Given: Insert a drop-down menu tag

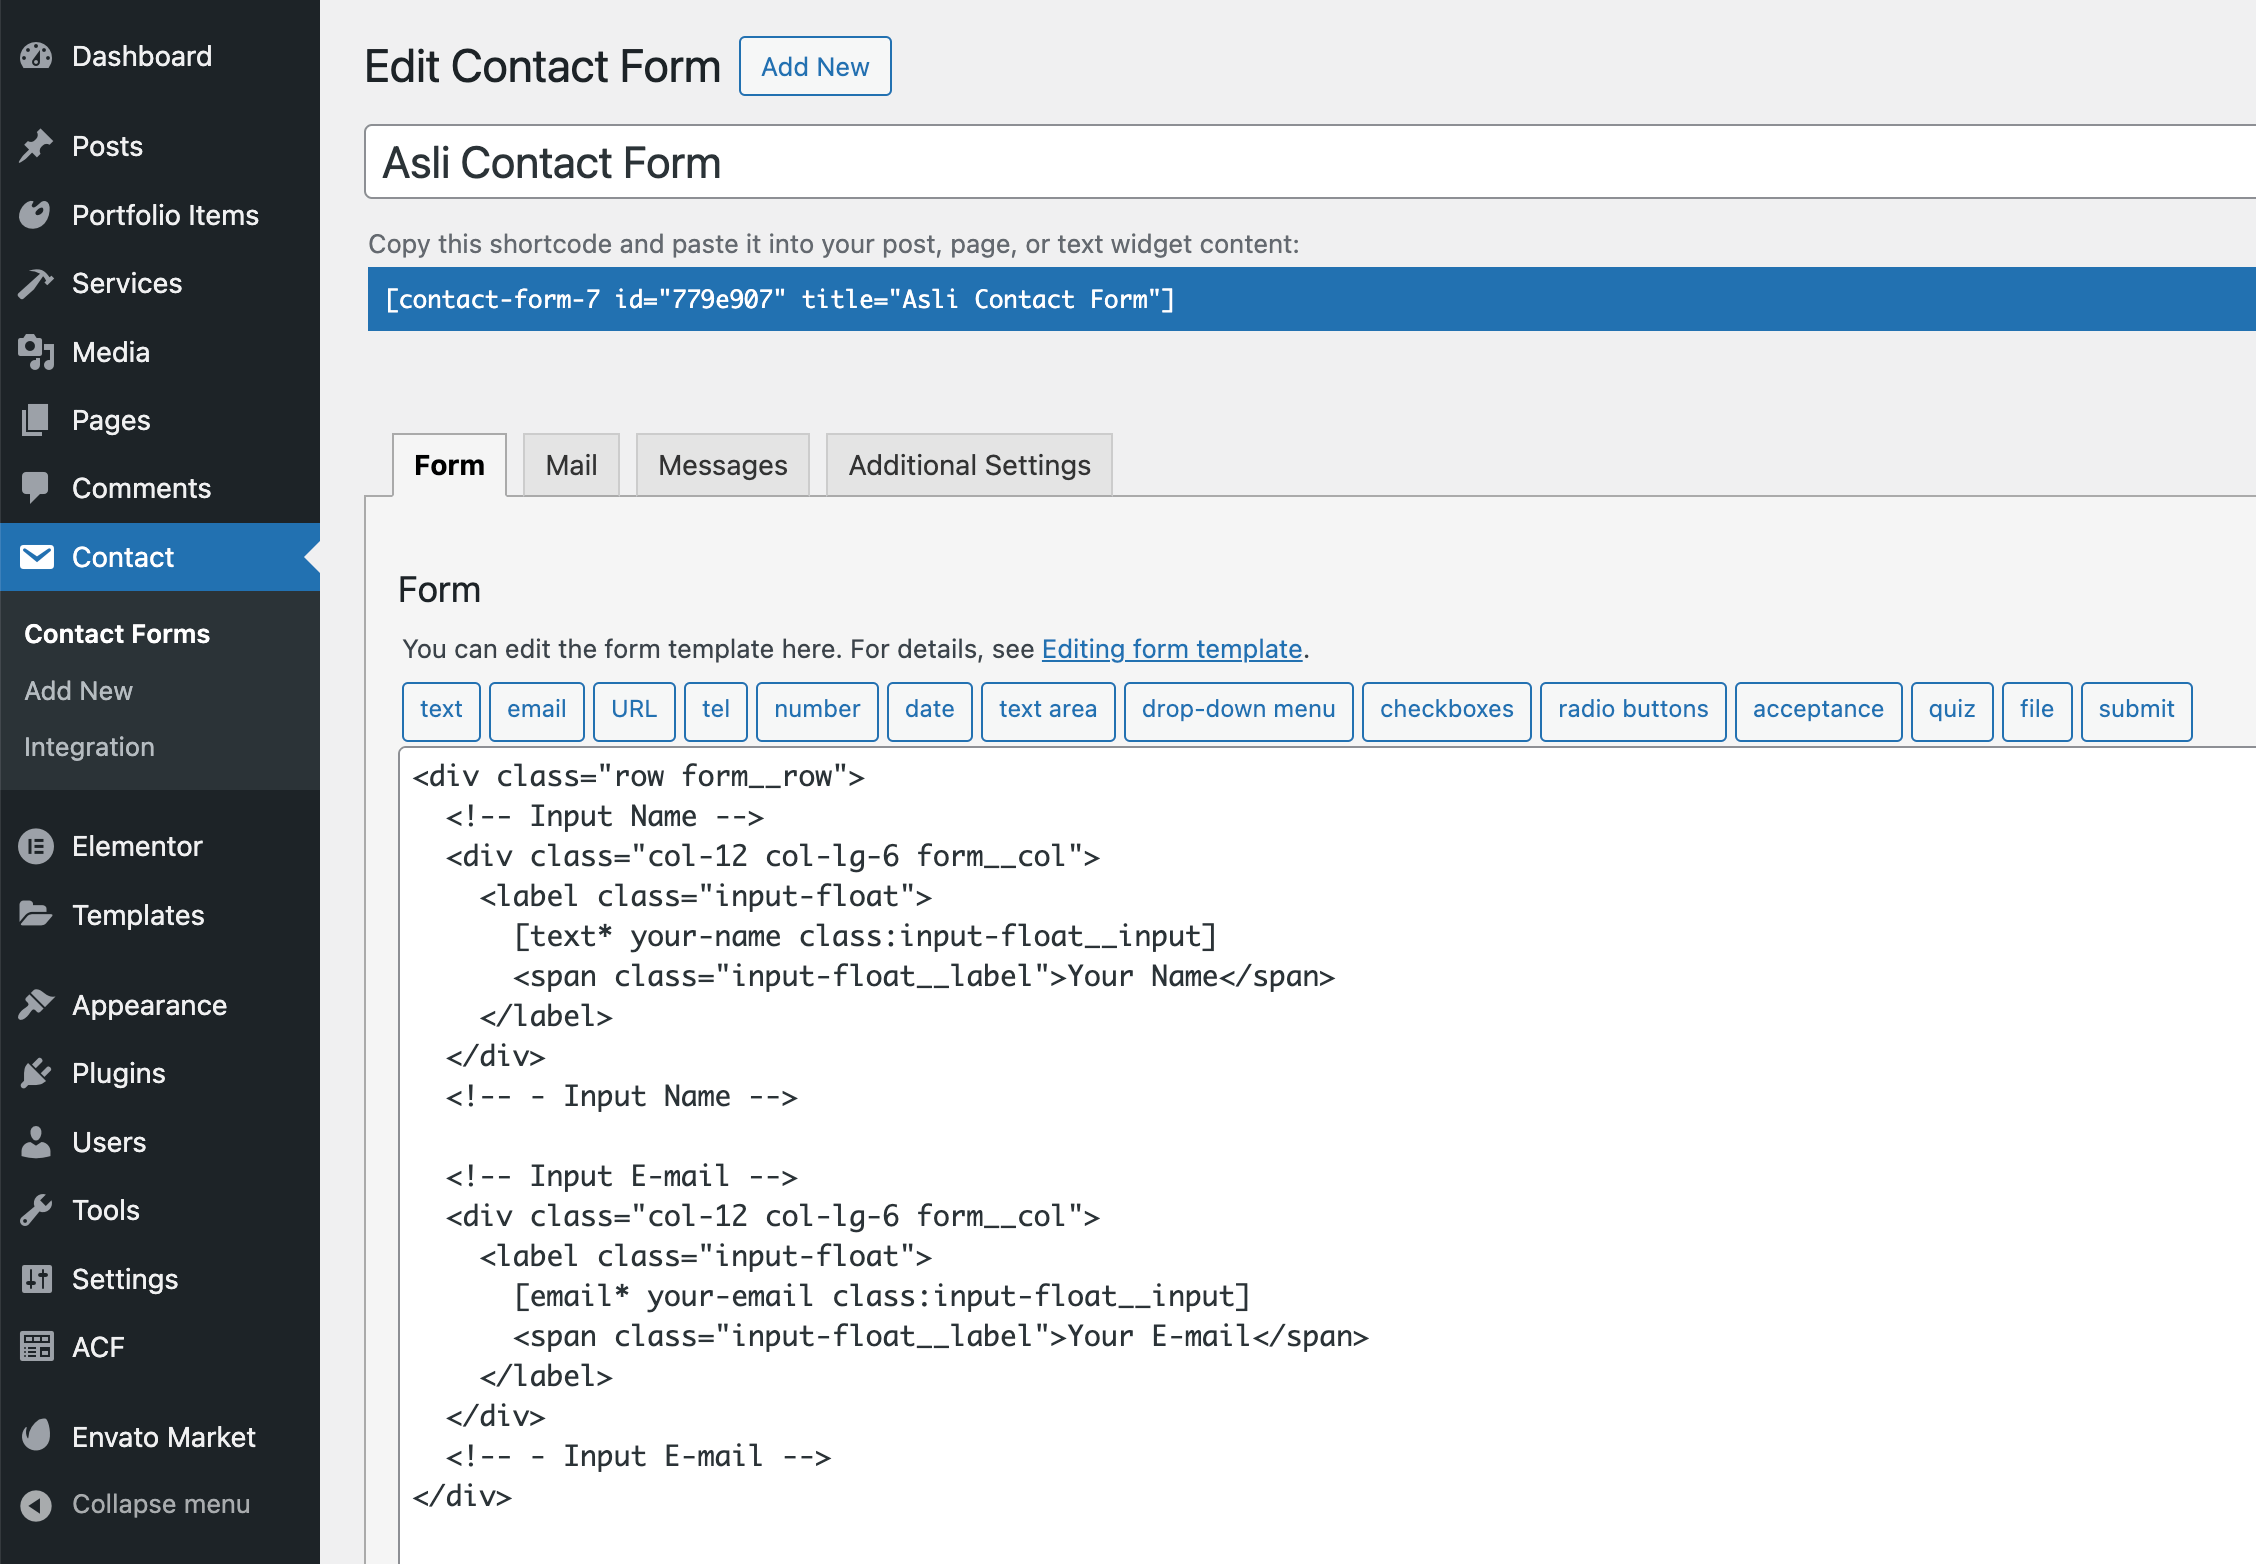Looking at the screenshot, I should point(1238,710).
